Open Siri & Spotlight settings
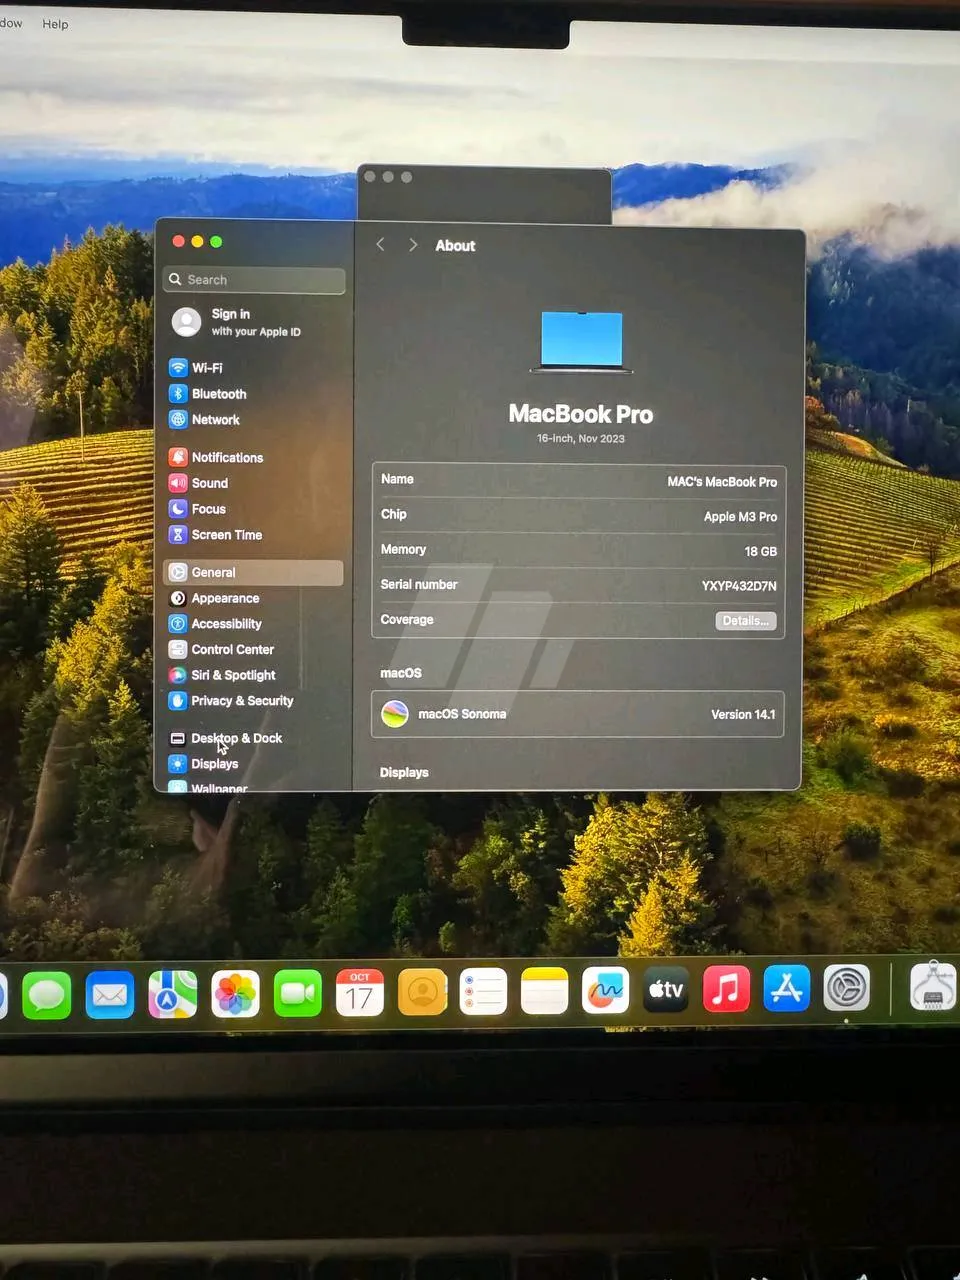960x1280 pixels. tap(222, 675)
